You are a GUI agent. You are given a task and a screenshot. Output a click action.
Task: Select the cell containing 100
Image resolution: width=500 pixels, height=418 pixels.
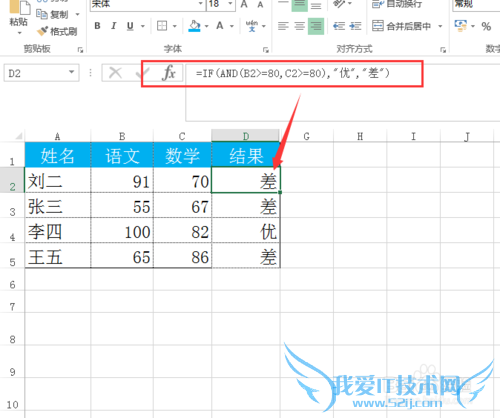point(122,231)
